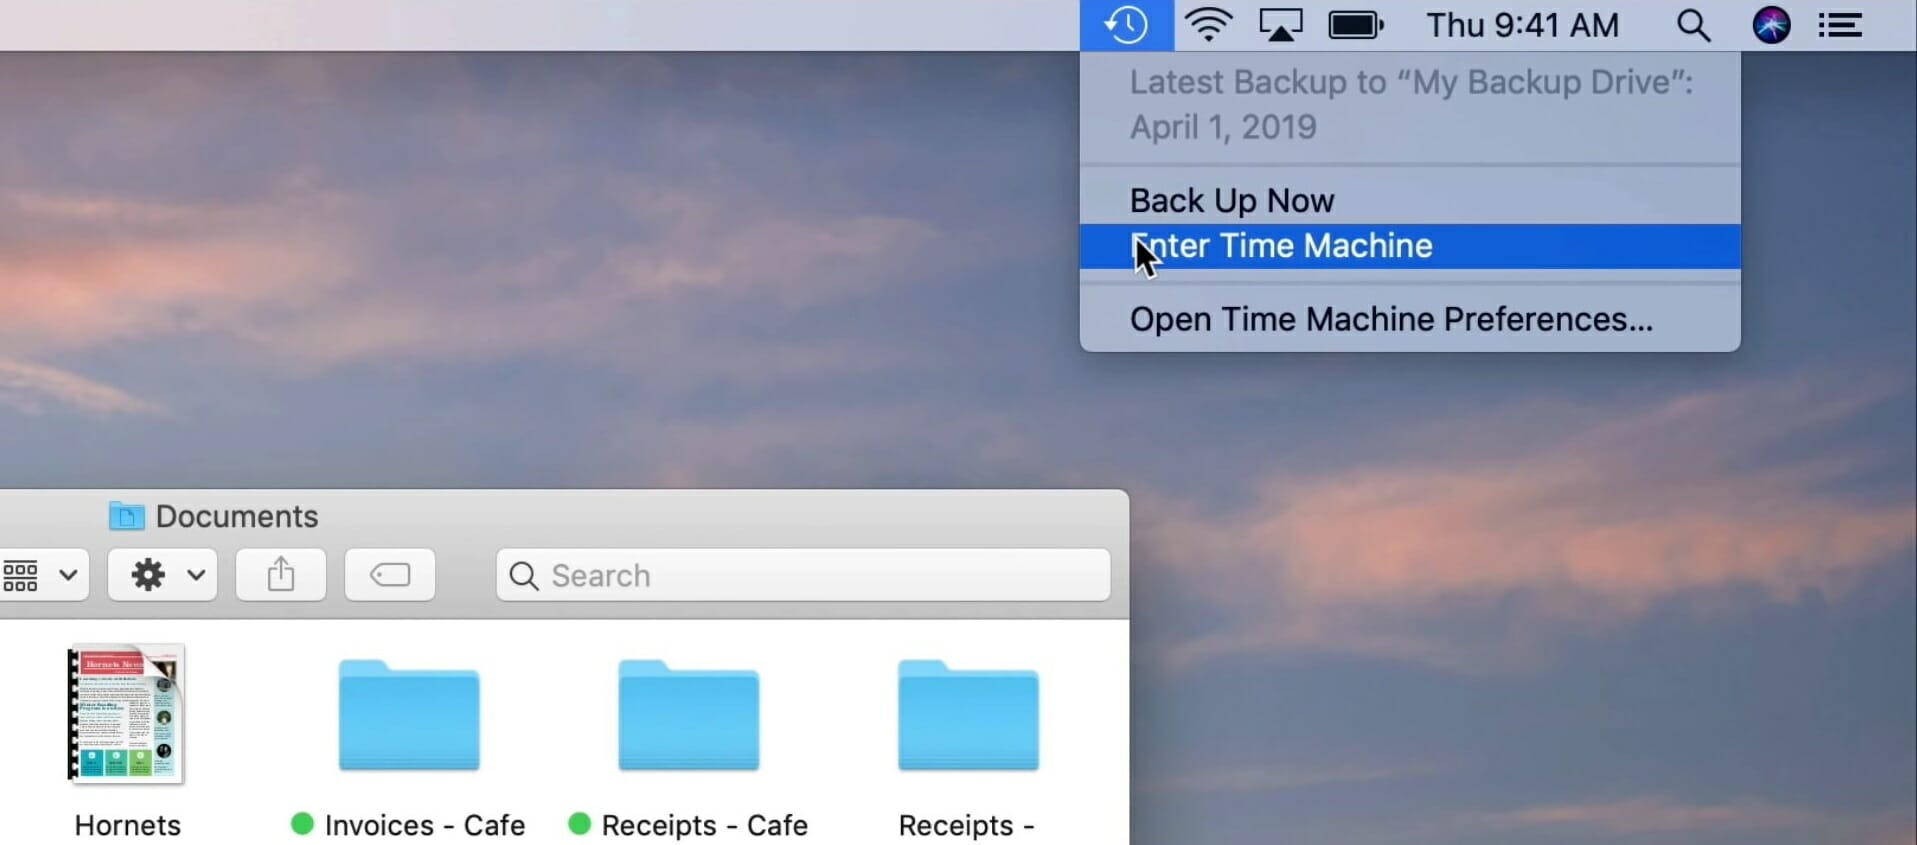The image size is (1917, 845).
Task: Select the Receipts - Cafe folder icon
Action: 689,715
